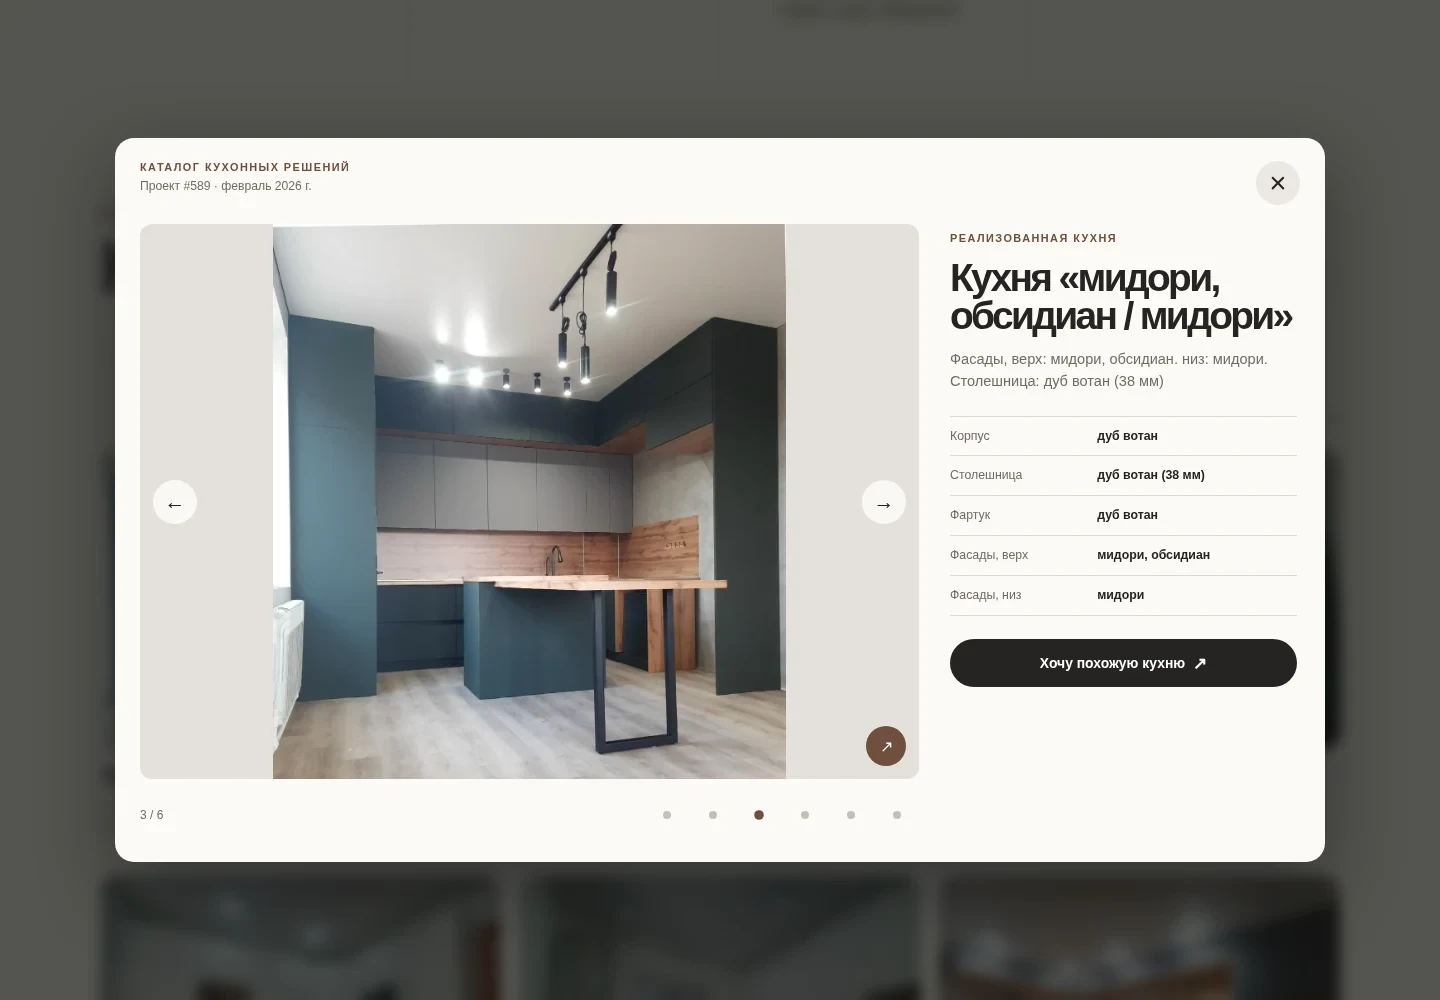Click the 'Фартук' spec label
1440x1000 pixels.
pyautogui.click(x=970, y=515)
